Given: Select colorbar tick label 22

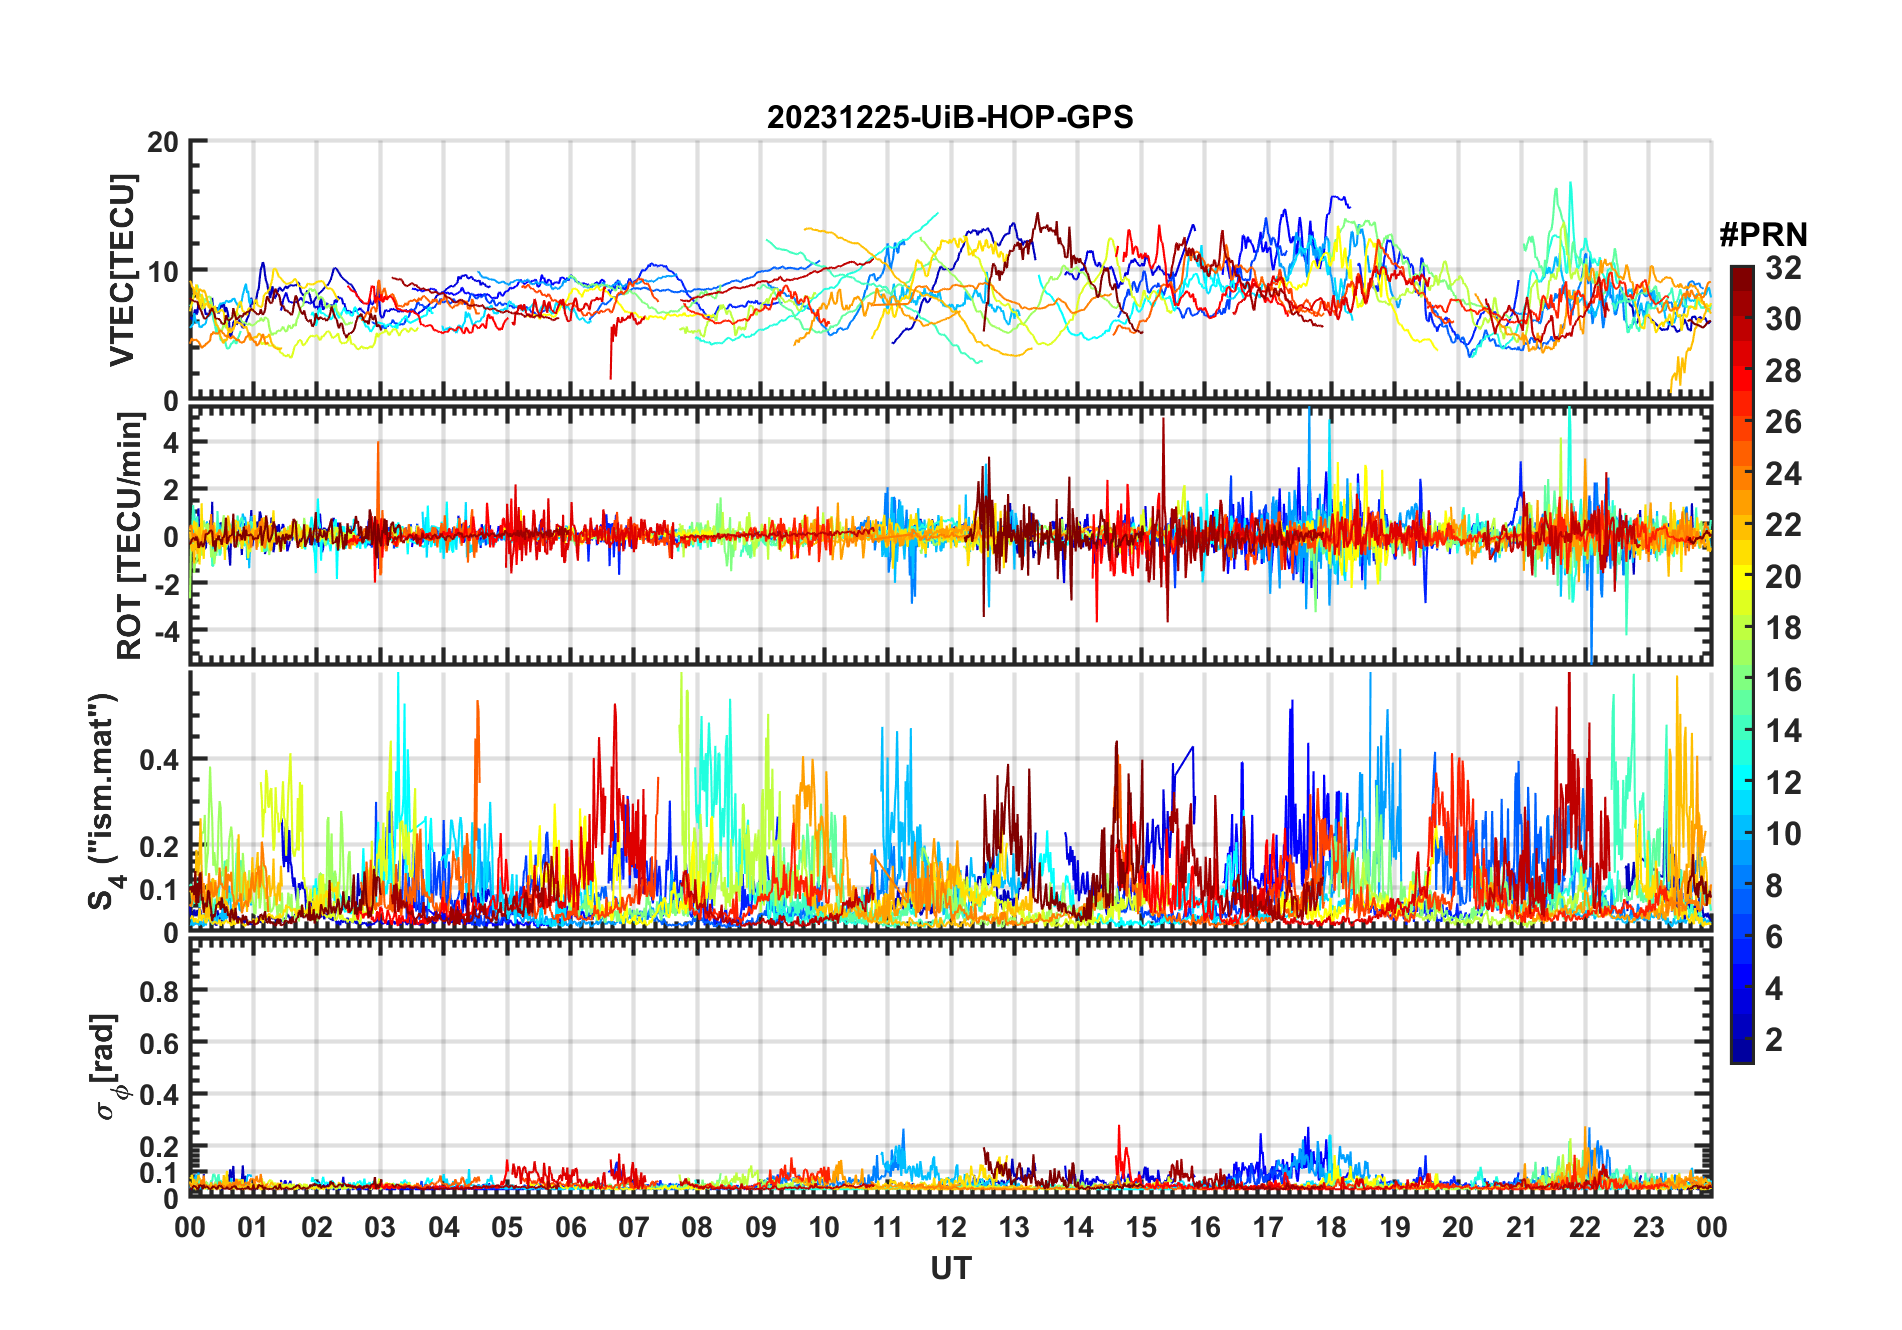Looking at the screenshot, I should tap(1783, 525).
